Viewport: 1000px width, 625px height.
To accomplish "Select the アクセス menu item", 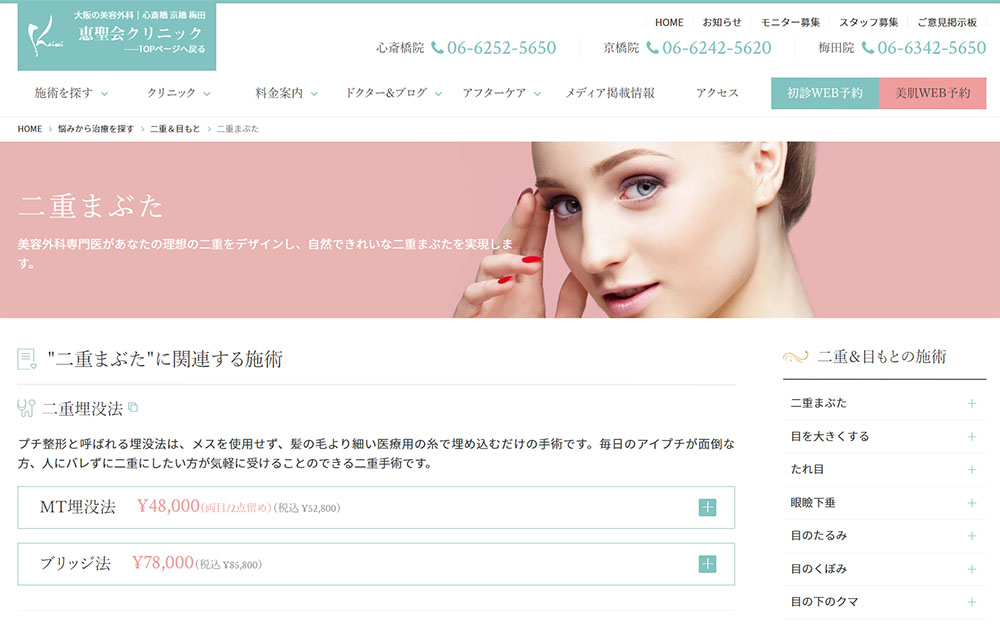I will pos(717,93).
